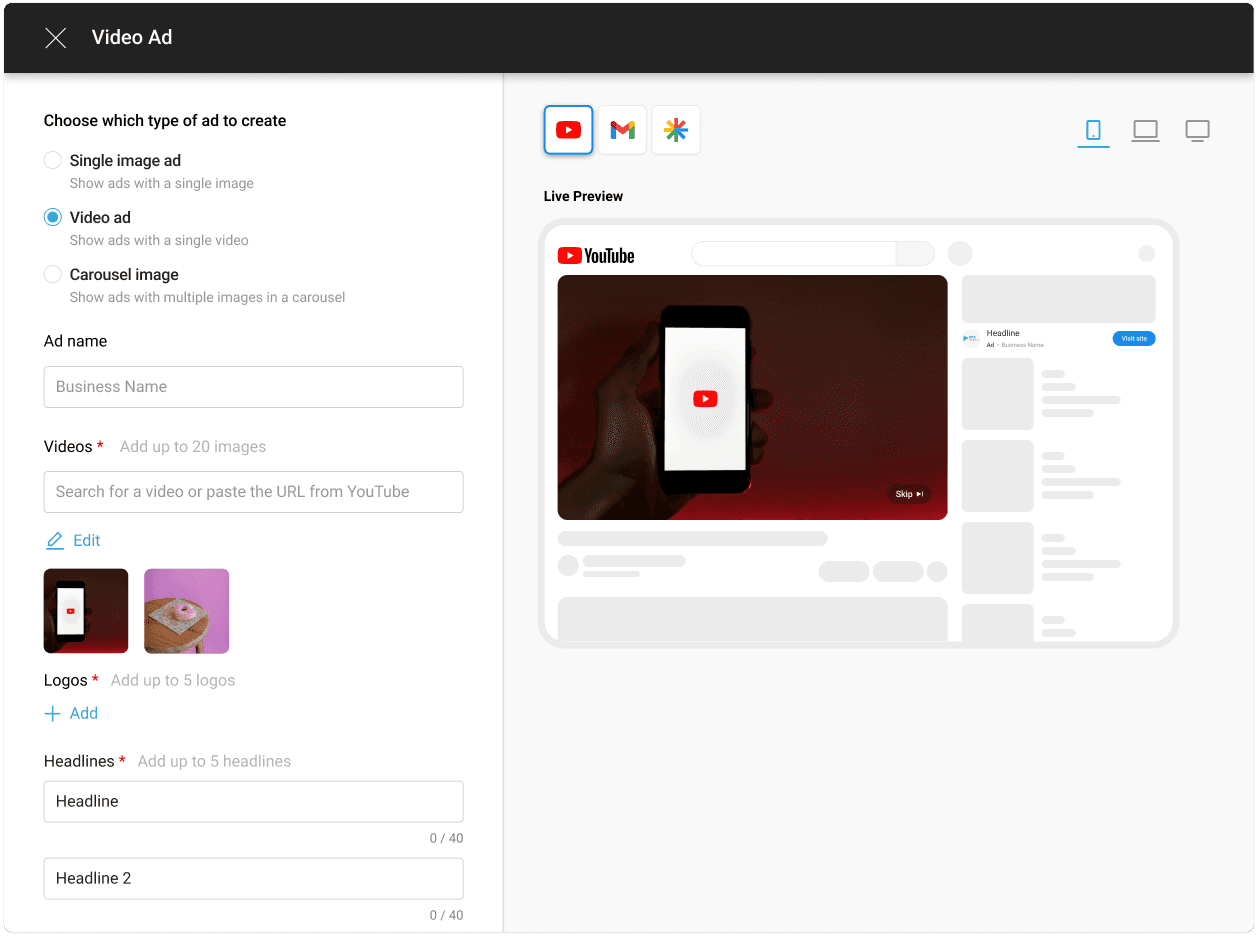This screenshot has height=937, width=1258.
Task: Select the pink donut video thumbnail
Action: click(x=187, y=611)
